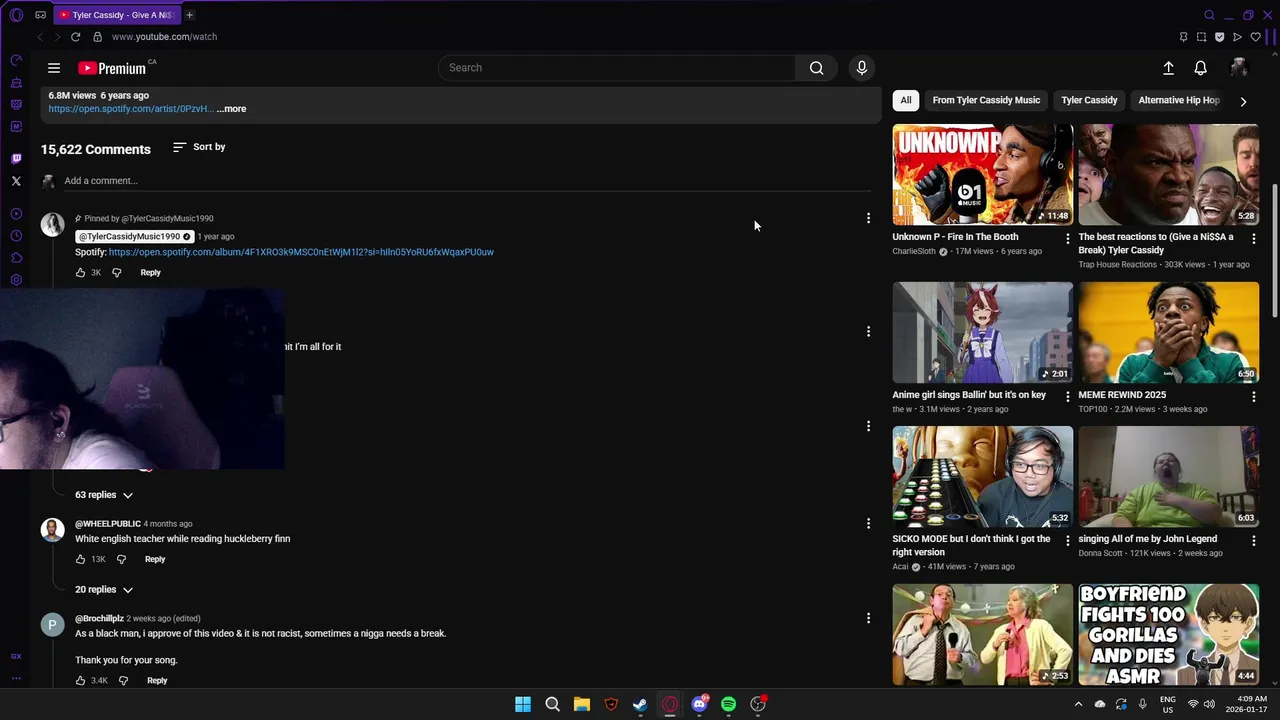Open the YouTube guide hamburger menu

[x=54, y=68]
